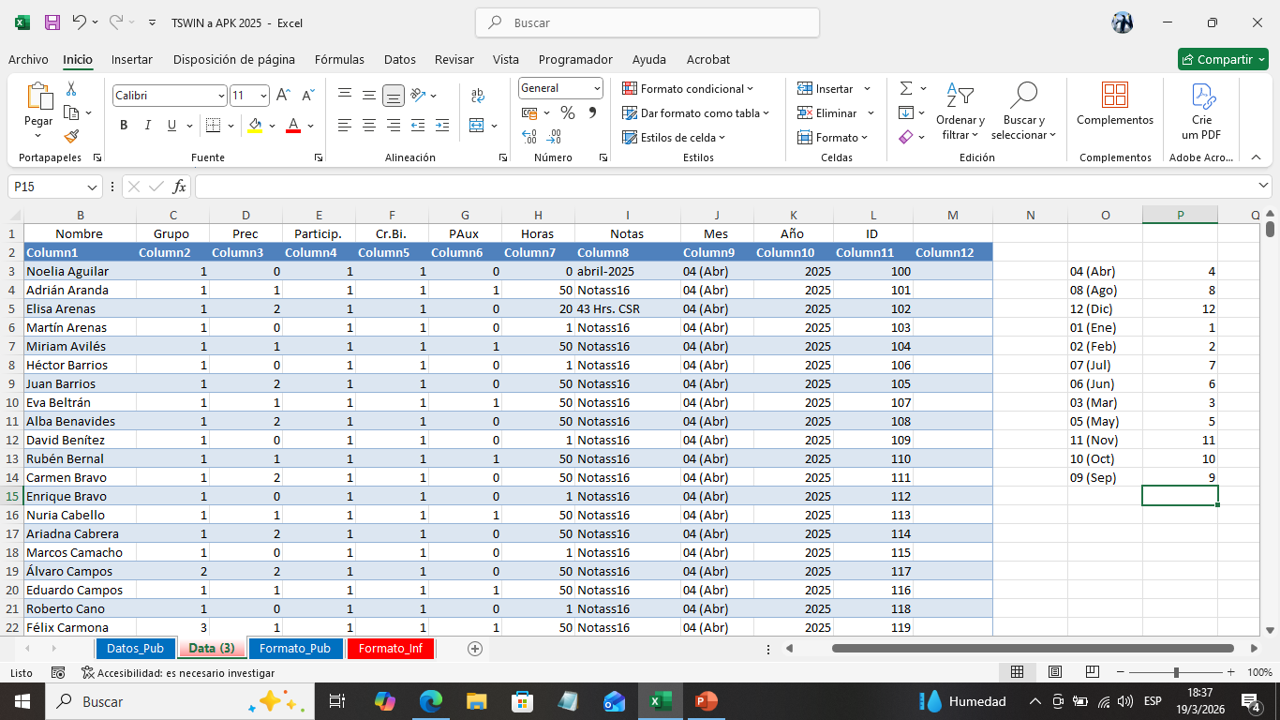Apply the red font color swatch
Screen dimensions: 1280x720
tap(293, 125)
